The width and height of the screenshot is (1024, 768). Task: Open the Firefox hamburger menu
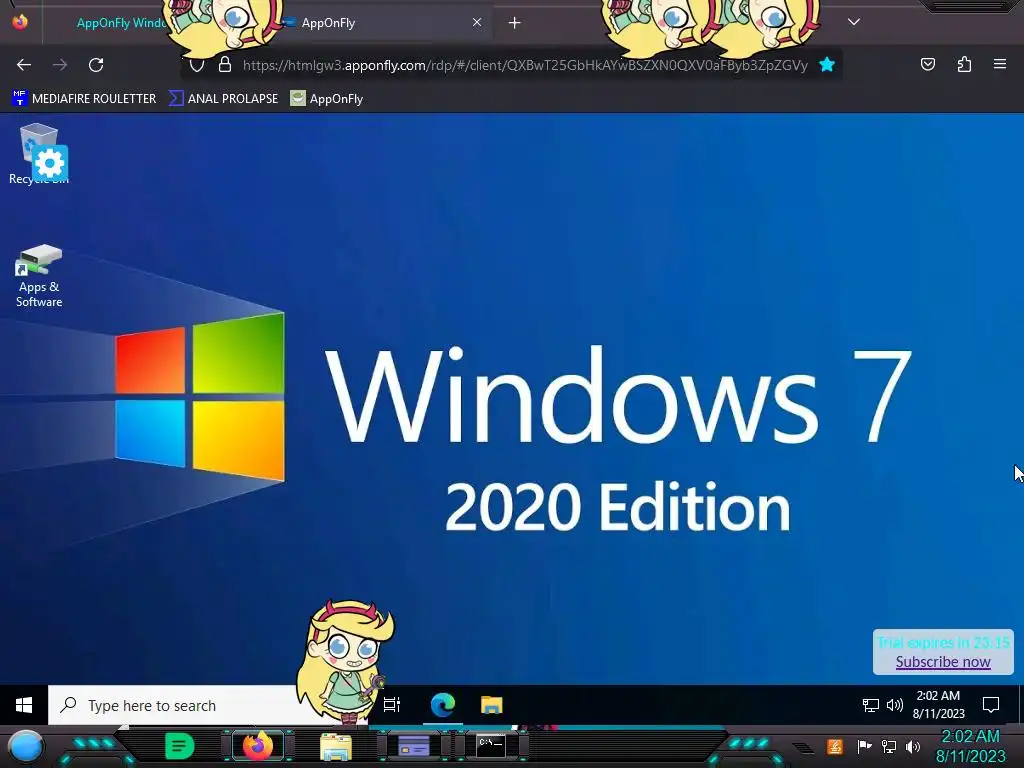(999, 64)
